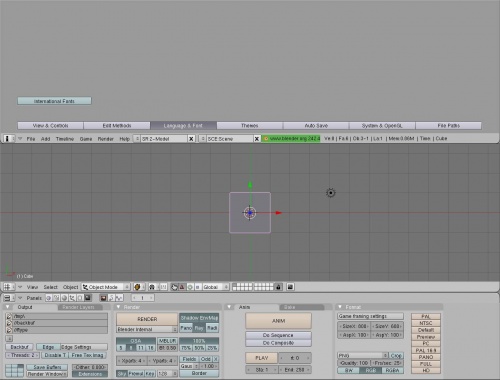The height and width of the screenshot is (380, 500).
Task: Toggle the Pano panorama option
Action: [x=186, y=328]
